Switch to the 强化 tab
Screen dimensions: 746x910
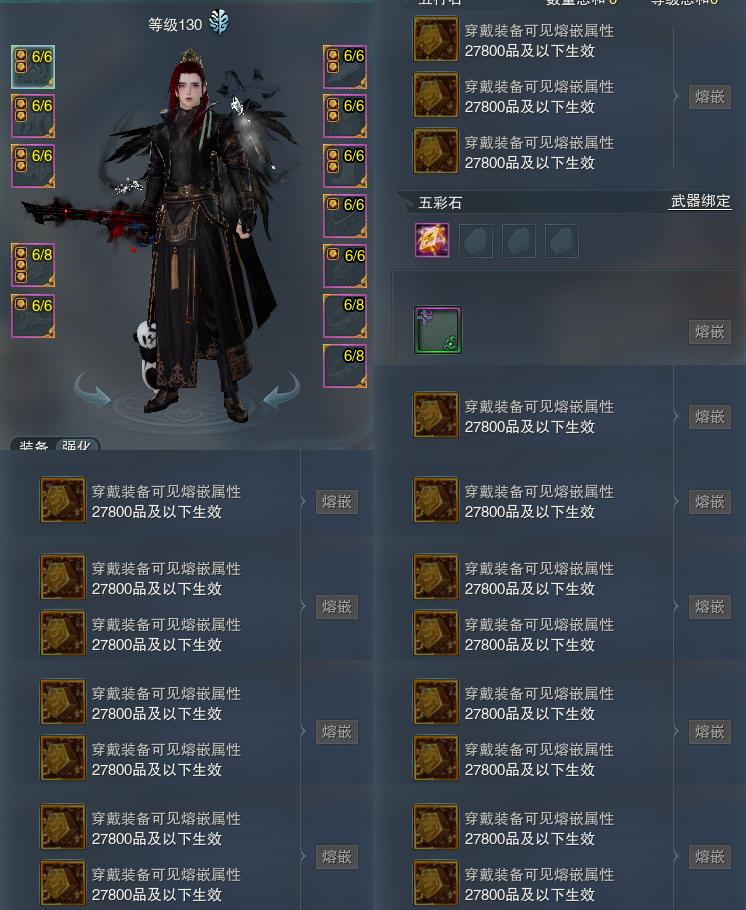[x=76, y=445]
